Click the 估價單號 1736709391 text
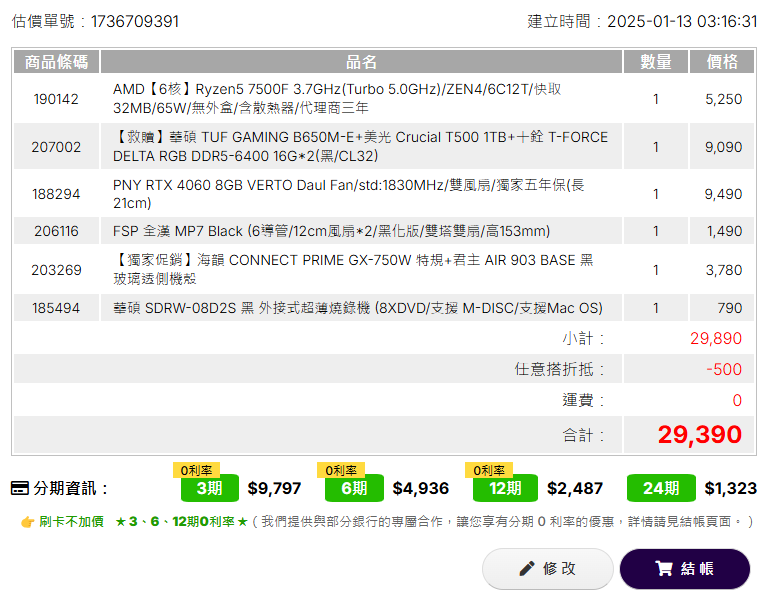 coord(95,21)
